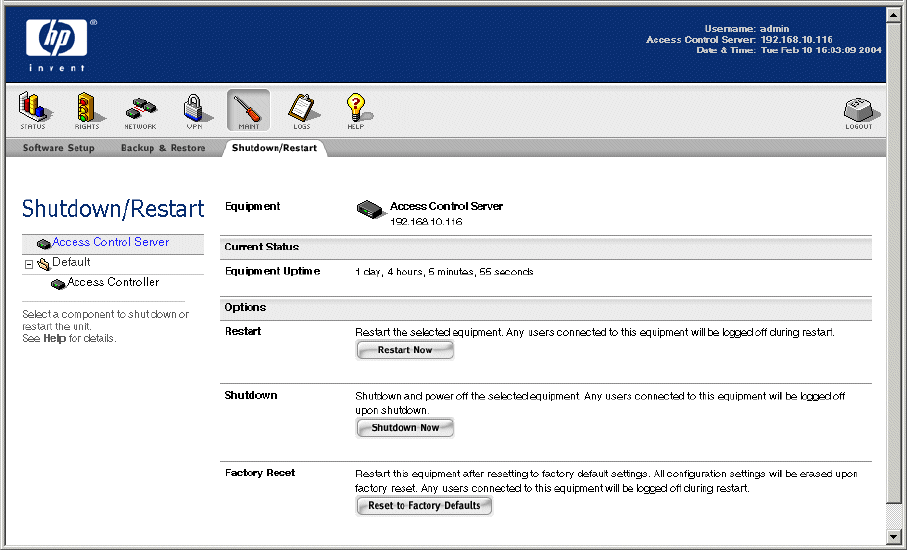Open the VPN padlock icon

(194, 110)
